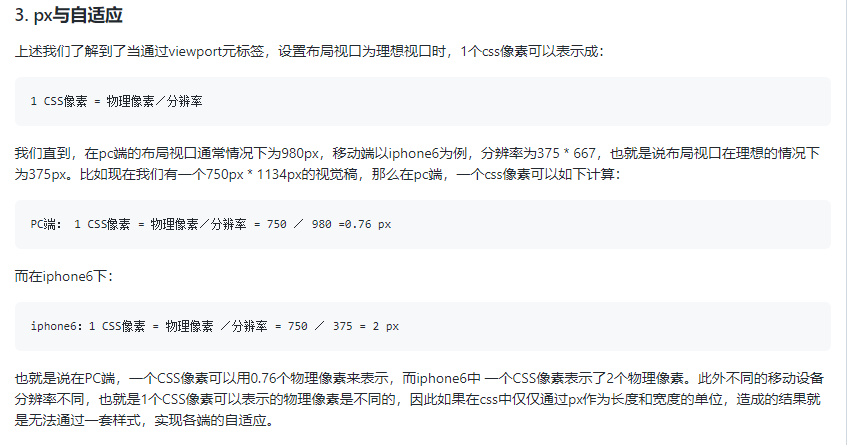Click '750 ／ 375' in the iphone6 code block
The image size is (848, 445).
[x=320, y=327]
